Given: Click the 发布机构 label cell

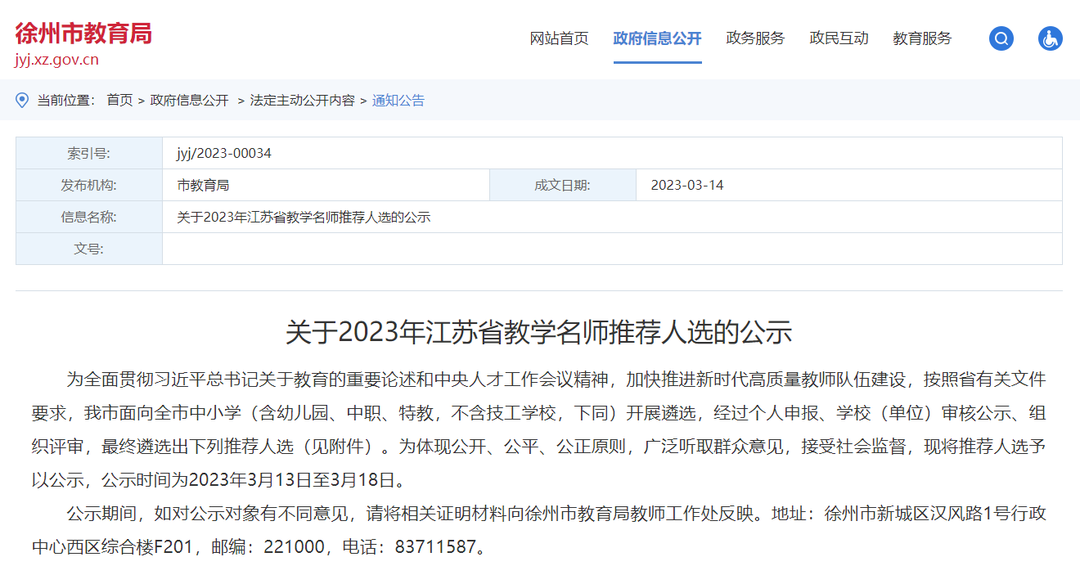Looking at the screenshot, I should click(x=89, y=185).
